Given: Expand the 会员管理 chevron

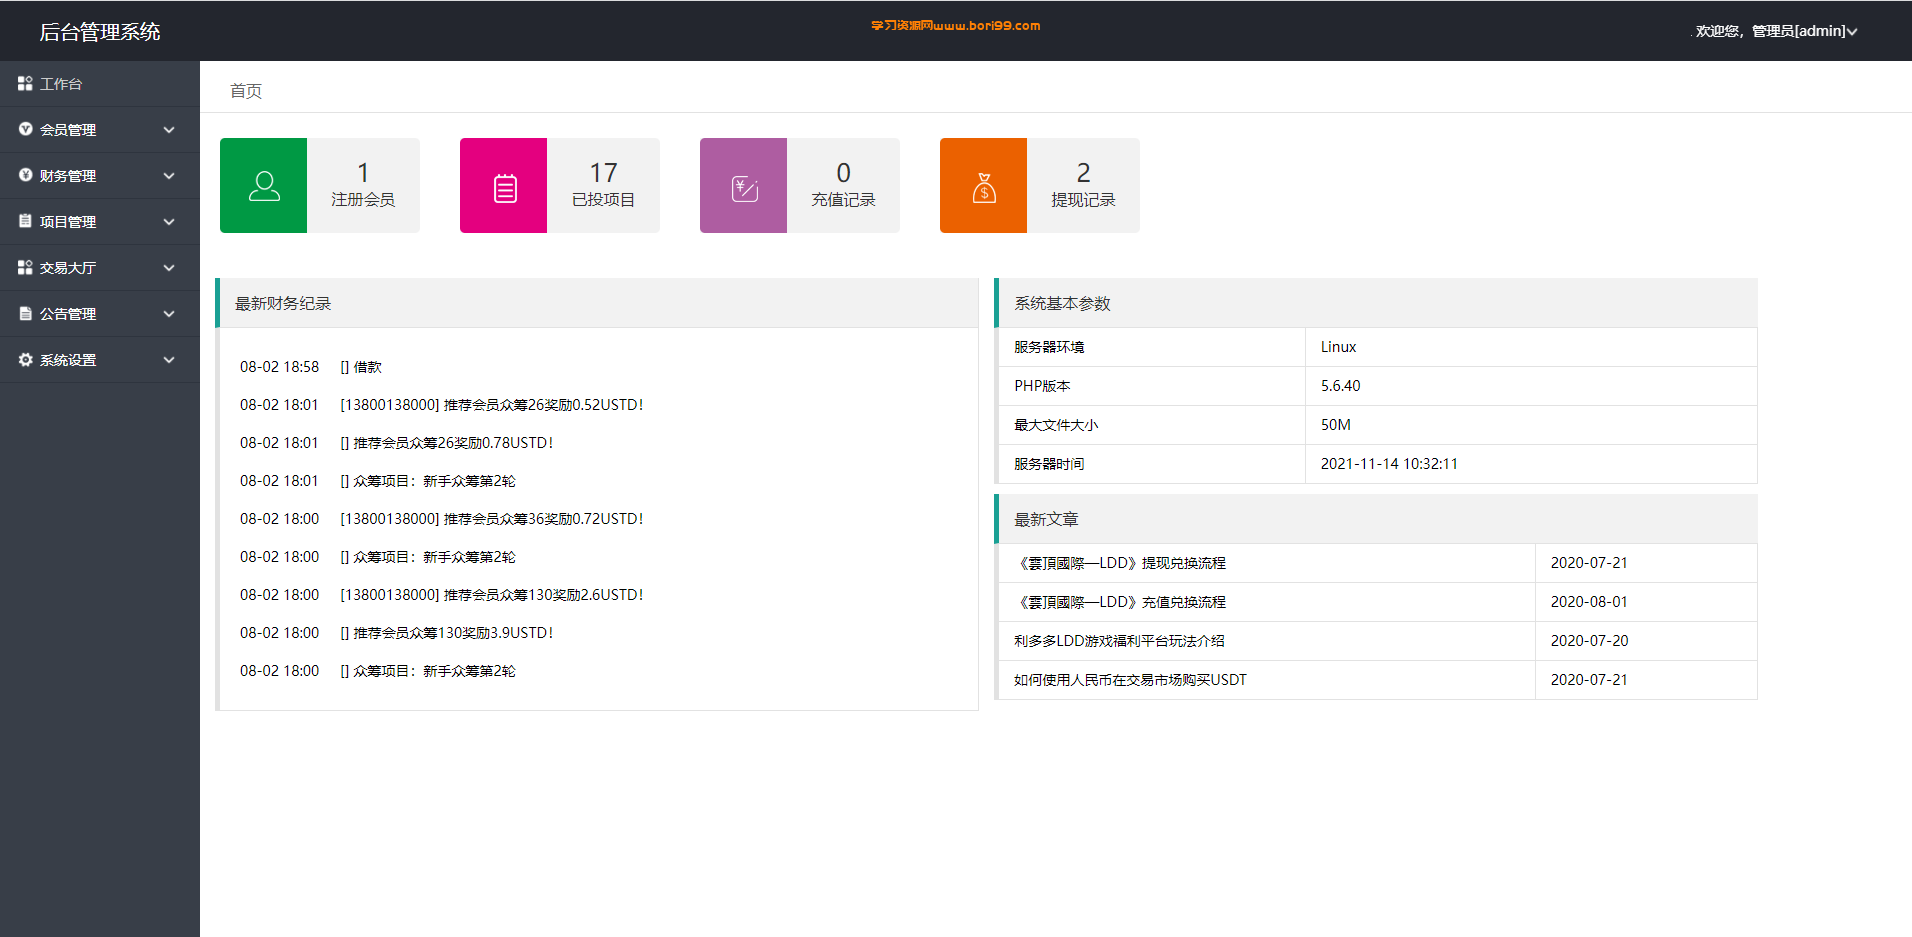Looking at the screenshot, I should (x=169, y=130).
